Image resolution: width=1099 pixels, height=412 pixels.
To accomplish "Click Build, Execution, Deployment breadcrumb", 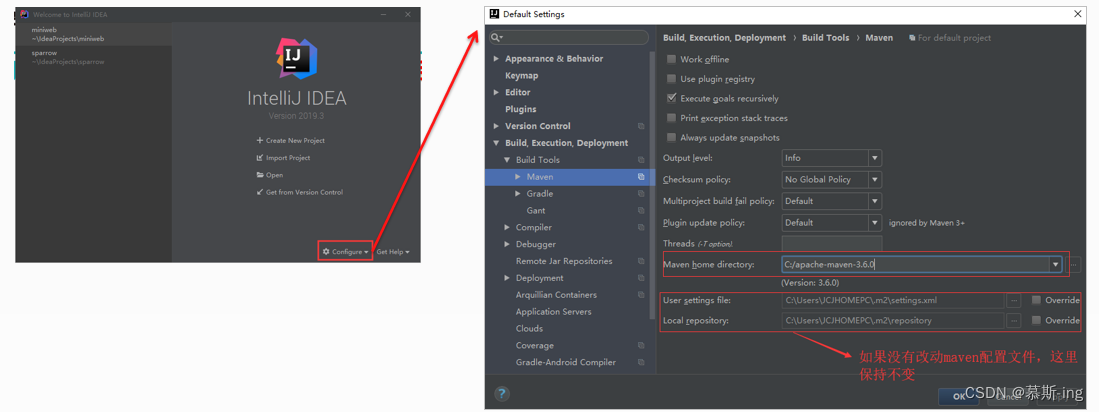I will (x=725, y=38).
